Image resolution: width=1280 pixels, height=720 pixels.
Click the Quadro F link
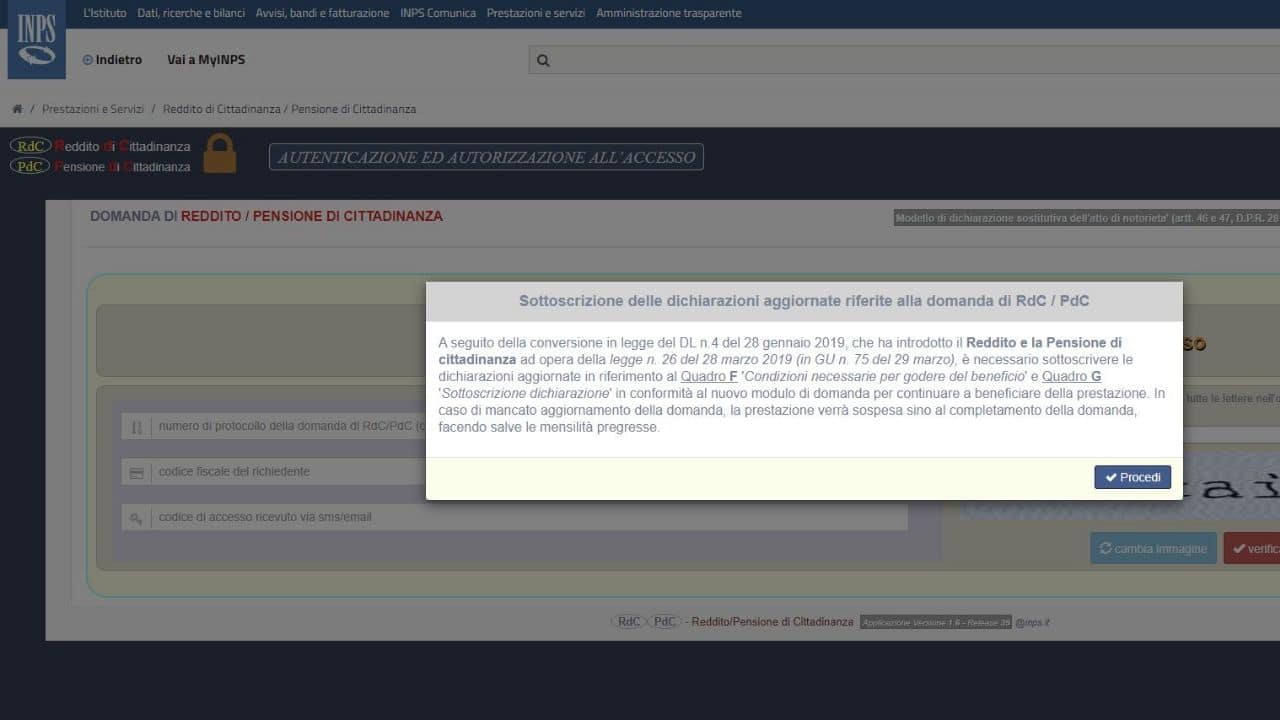tap(709, 376)
